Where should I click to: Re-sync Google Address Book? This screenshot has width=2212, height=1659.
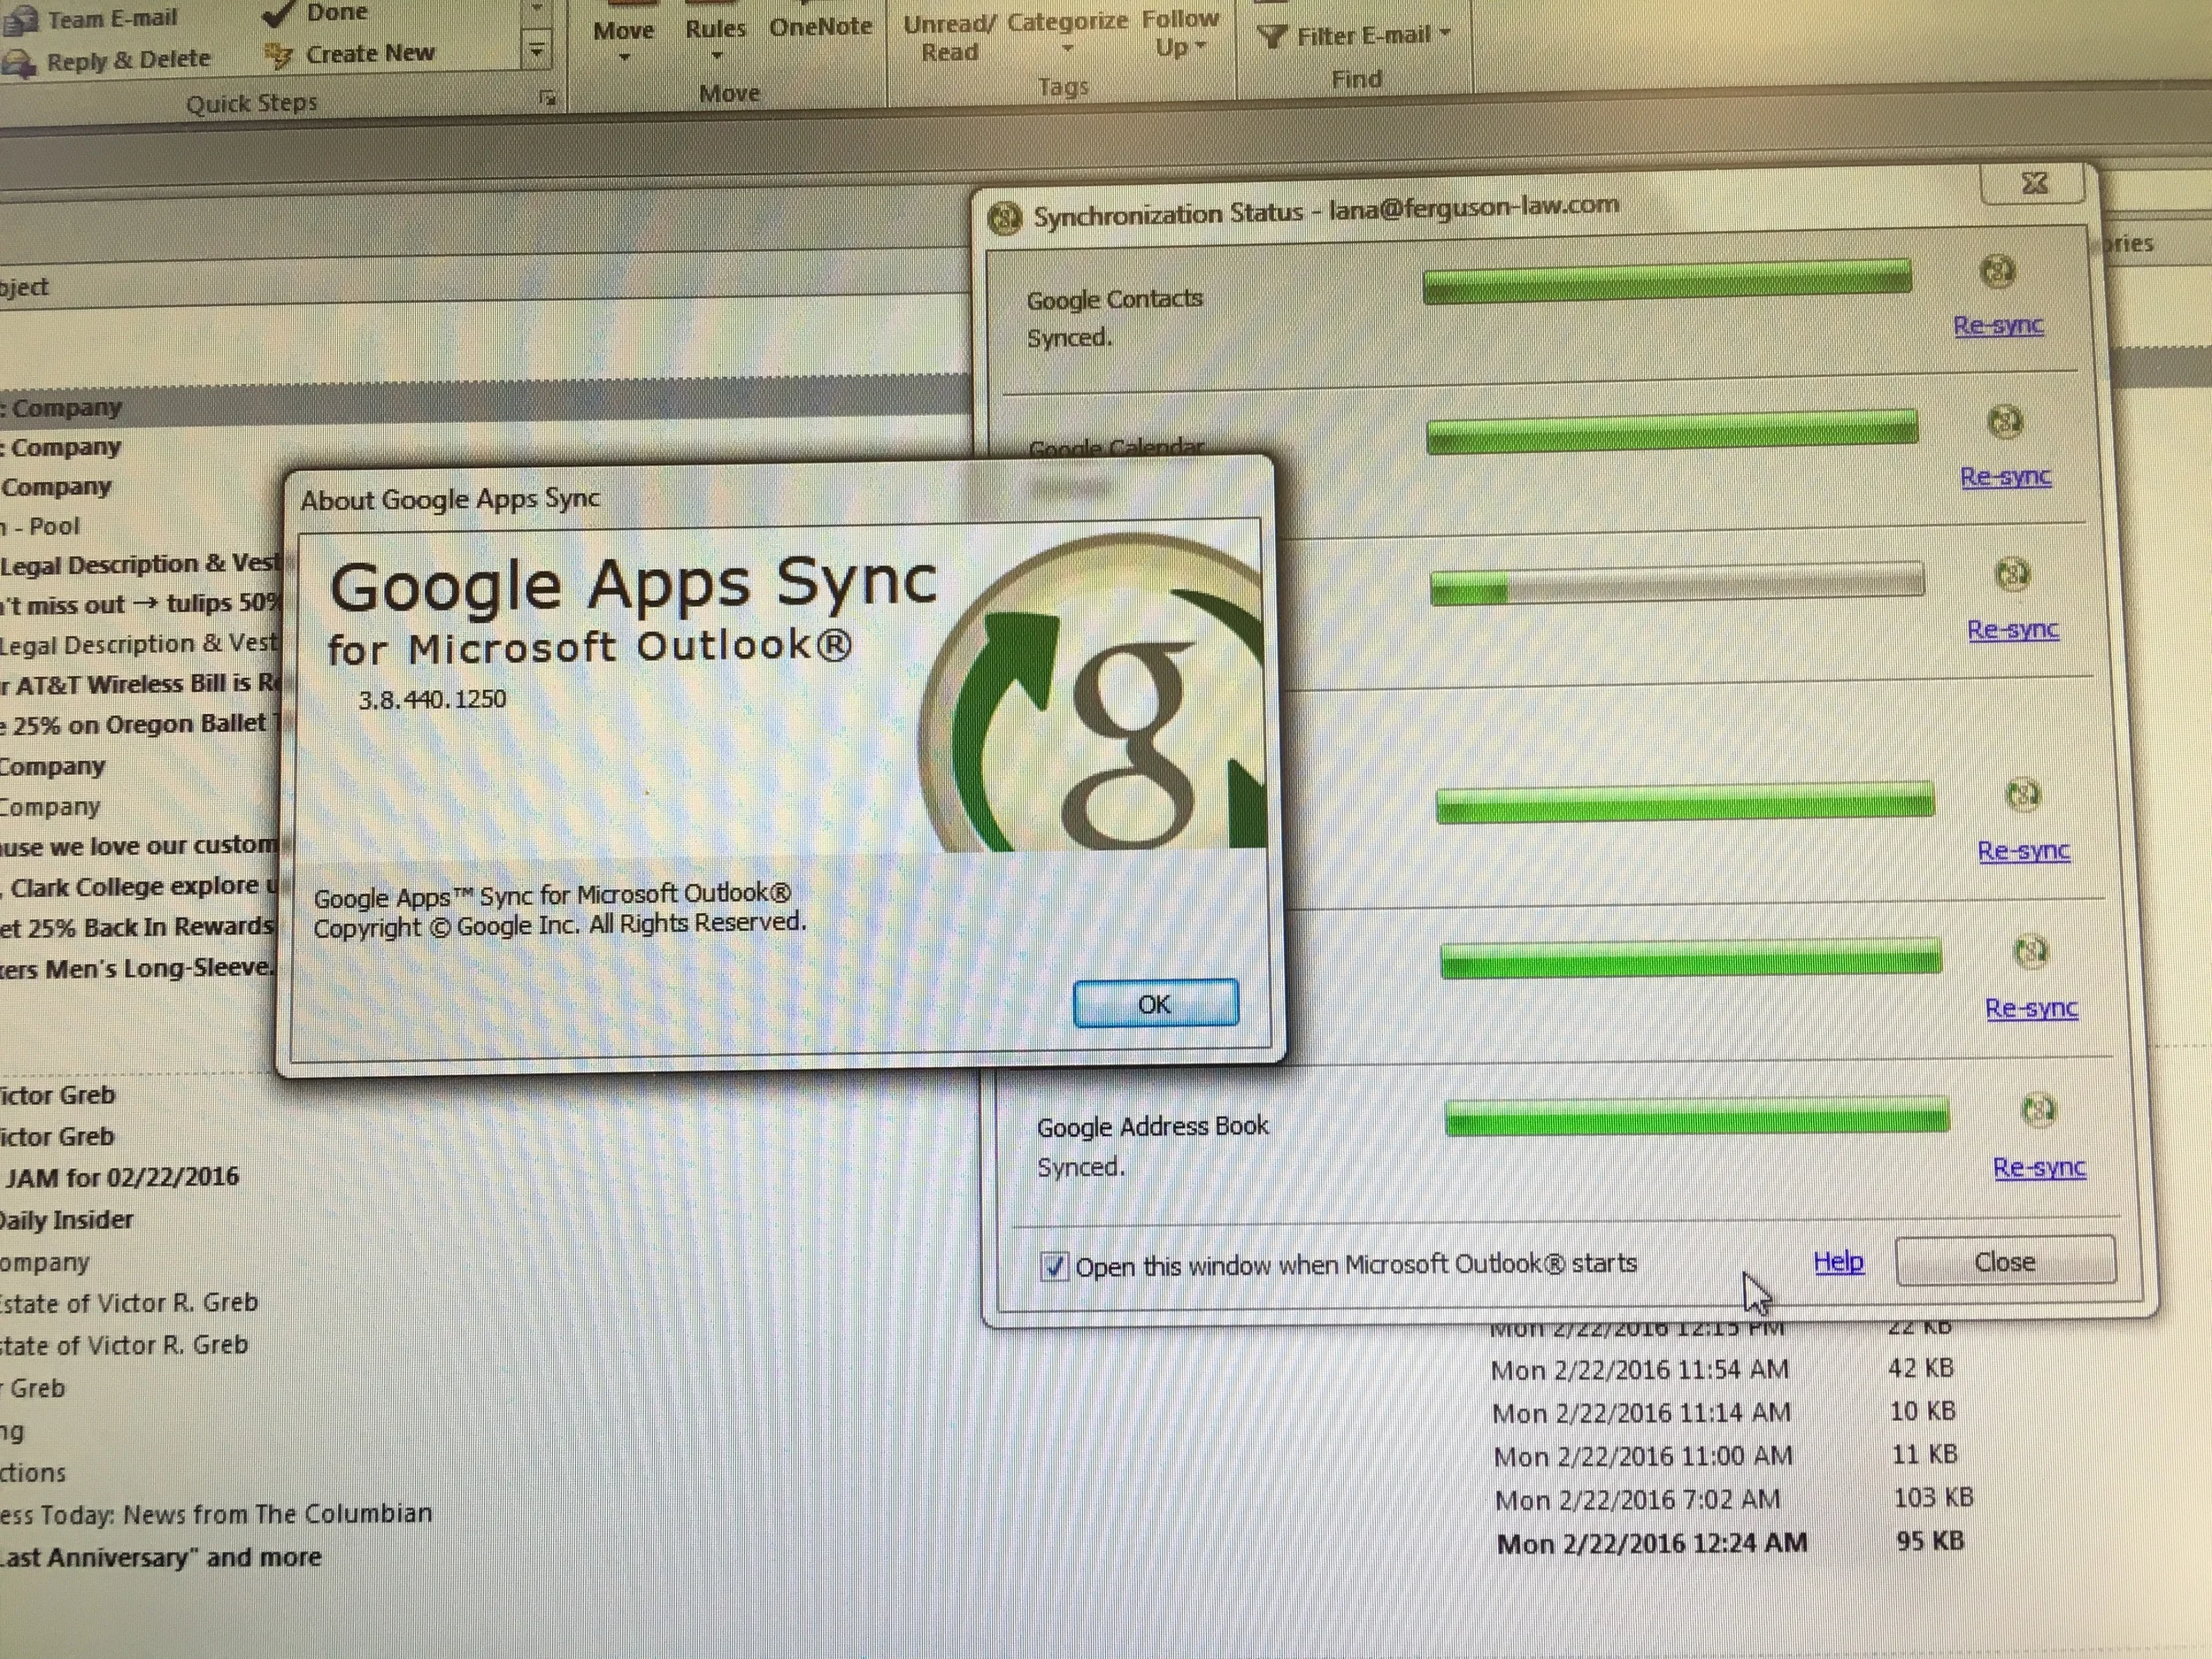pos(2039,1167)
